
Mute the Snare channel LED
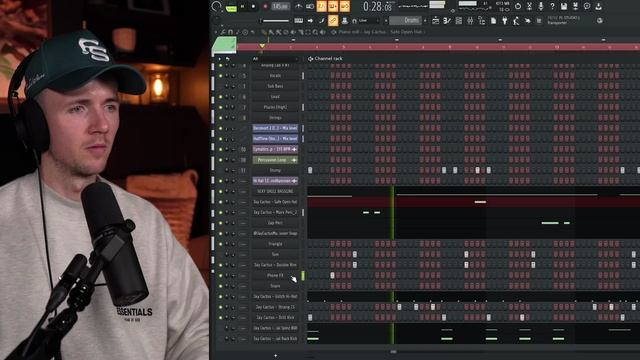tap(220, 286)
